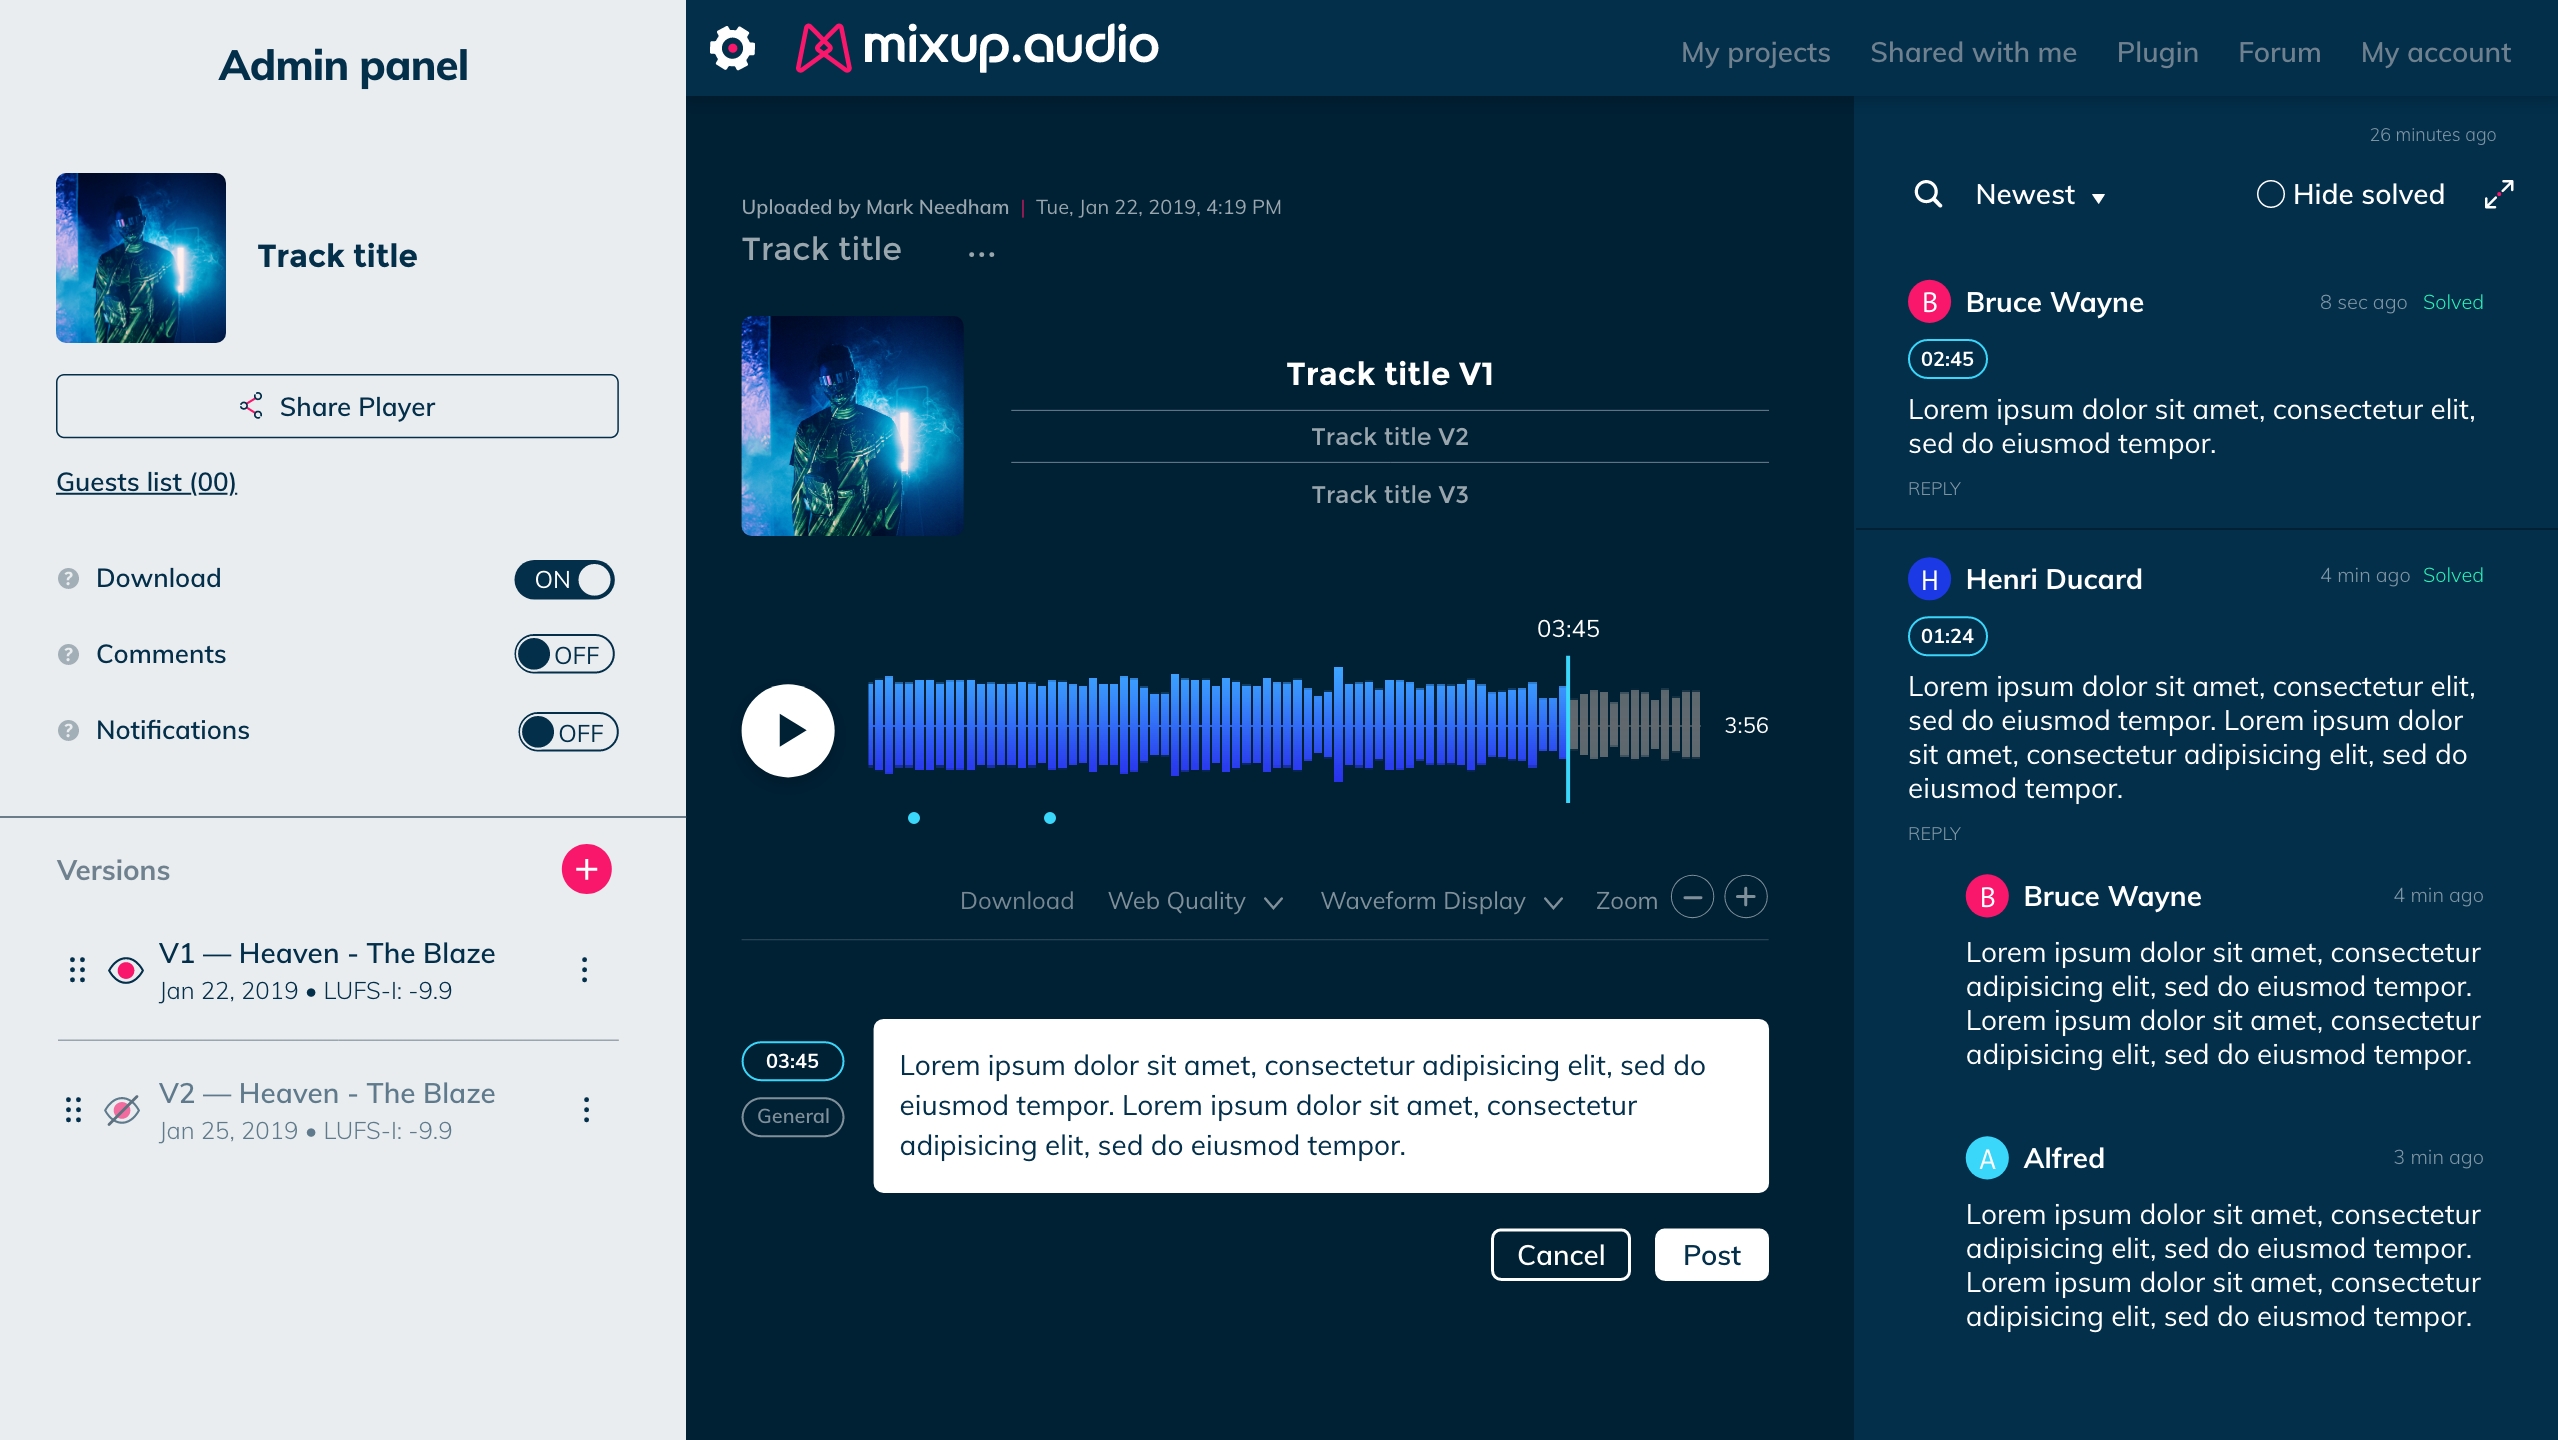Click drag handle of V2 version
This screenshot has height=1440, width=2558.
(x=73, y=1110)
